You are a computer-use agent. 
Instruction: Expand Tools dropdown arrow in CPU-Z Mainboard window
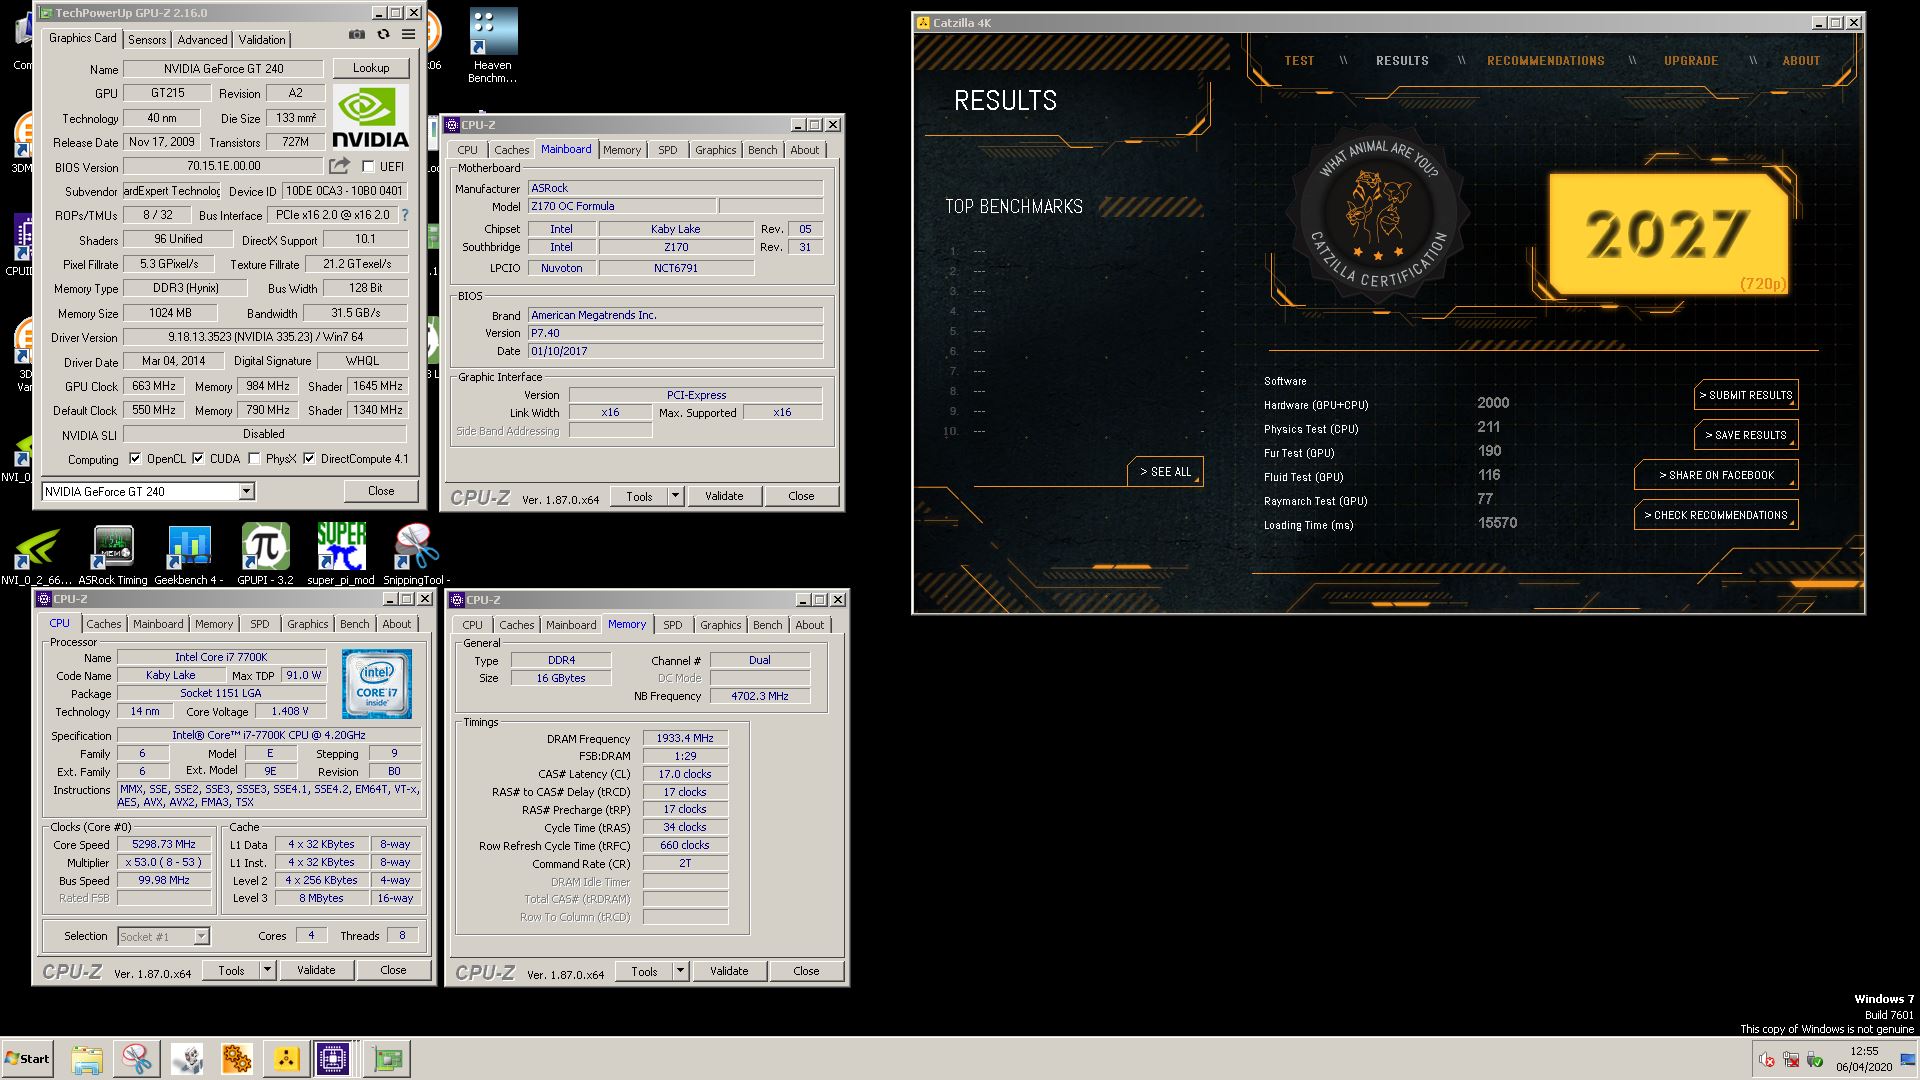675,496
